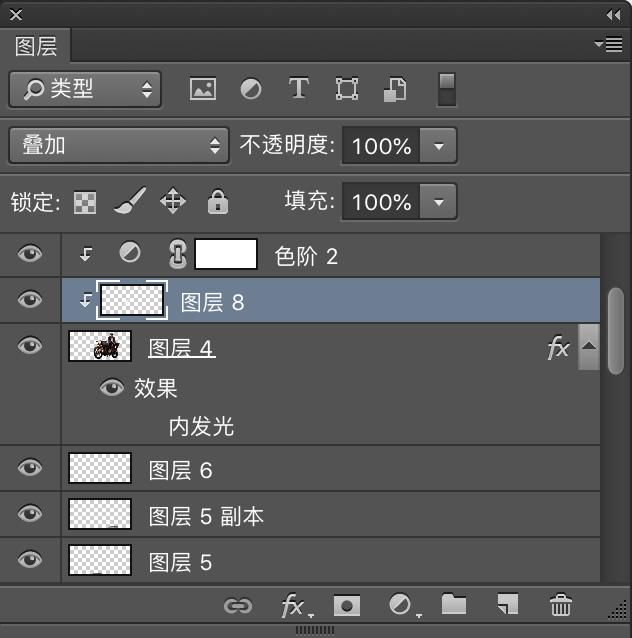
Task: Hide the 图层 5 layer
Action: tap(30, 559)
